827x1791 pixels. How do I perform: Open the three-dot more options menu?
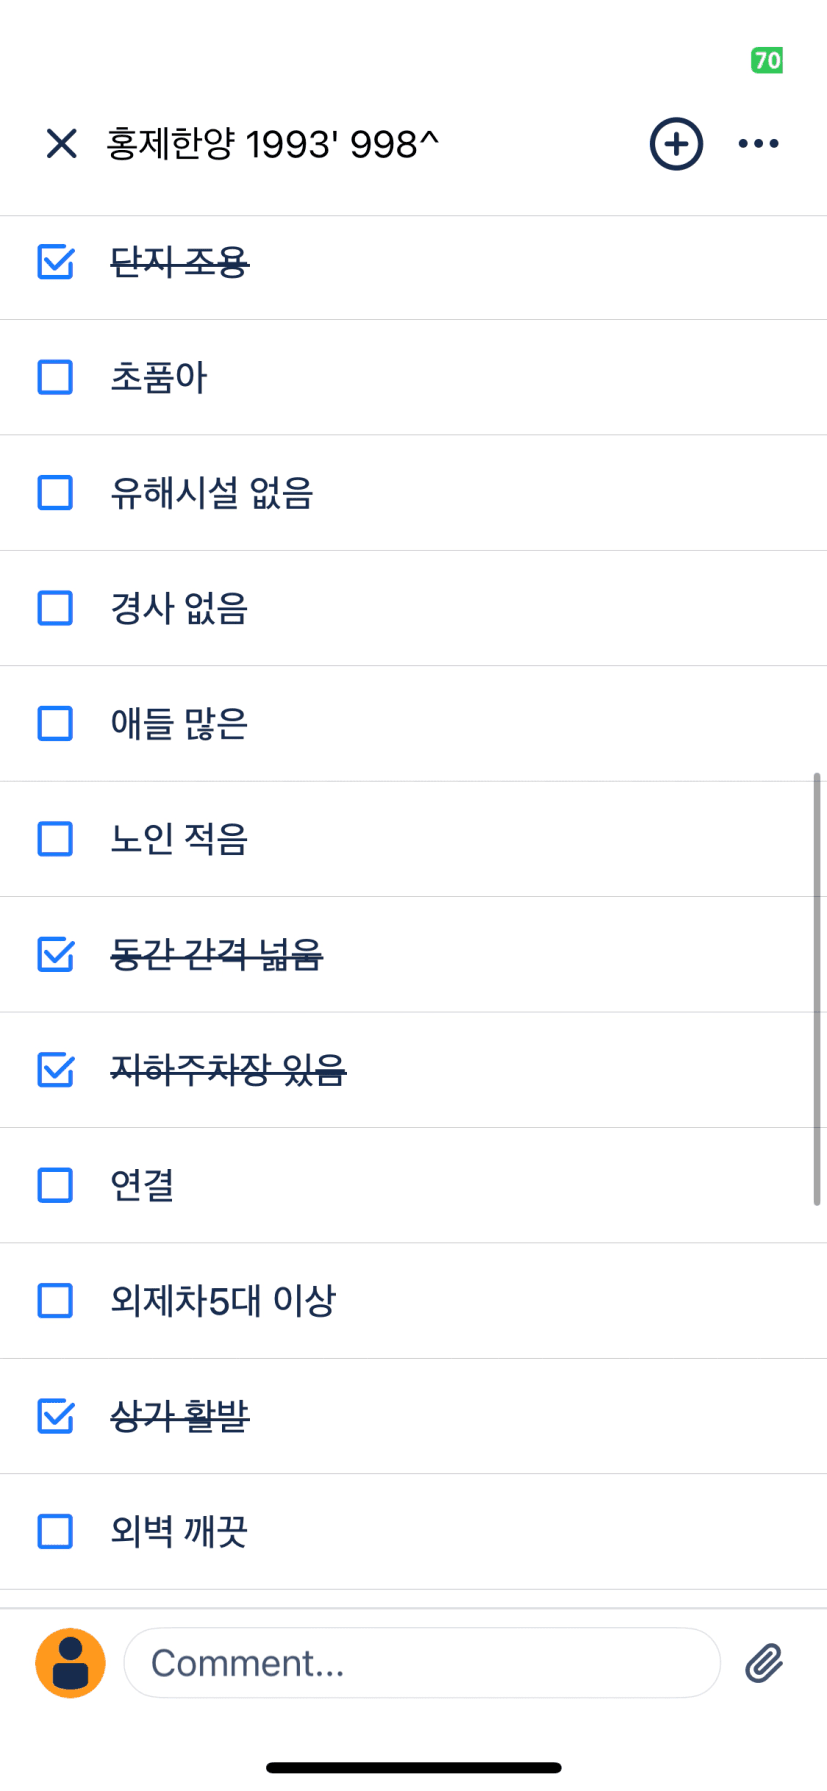click(x=758, y=144)
